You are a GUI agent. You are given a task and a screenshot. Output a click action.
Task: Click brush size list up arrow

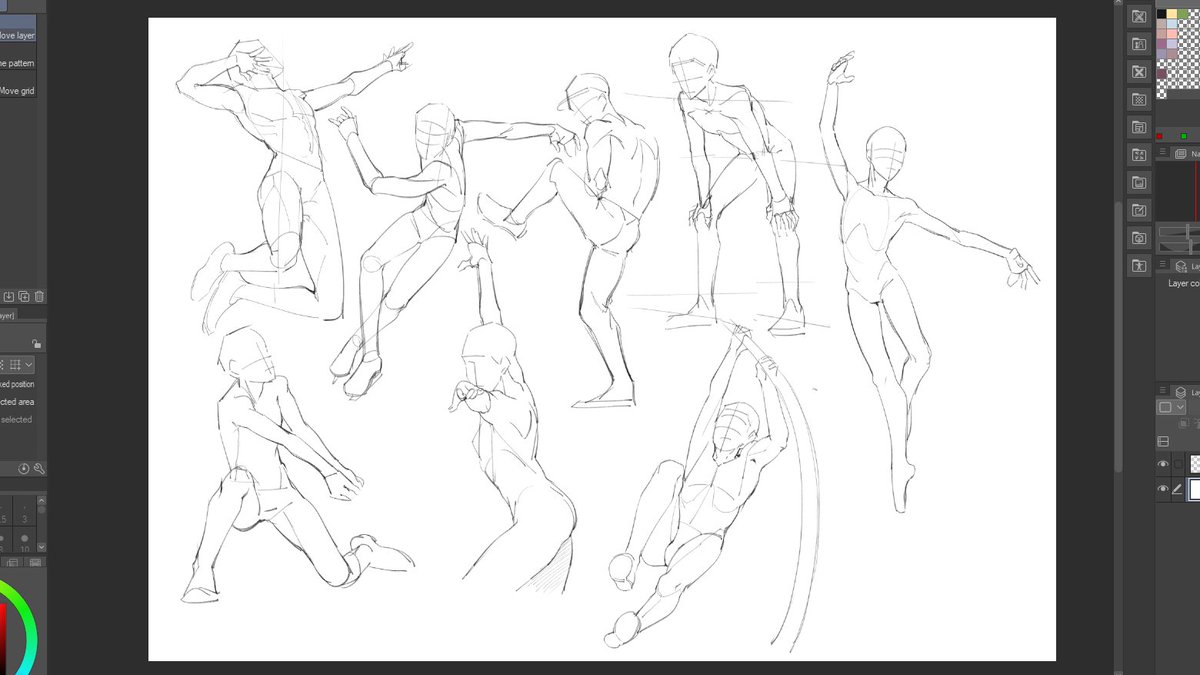coord(41,499)
